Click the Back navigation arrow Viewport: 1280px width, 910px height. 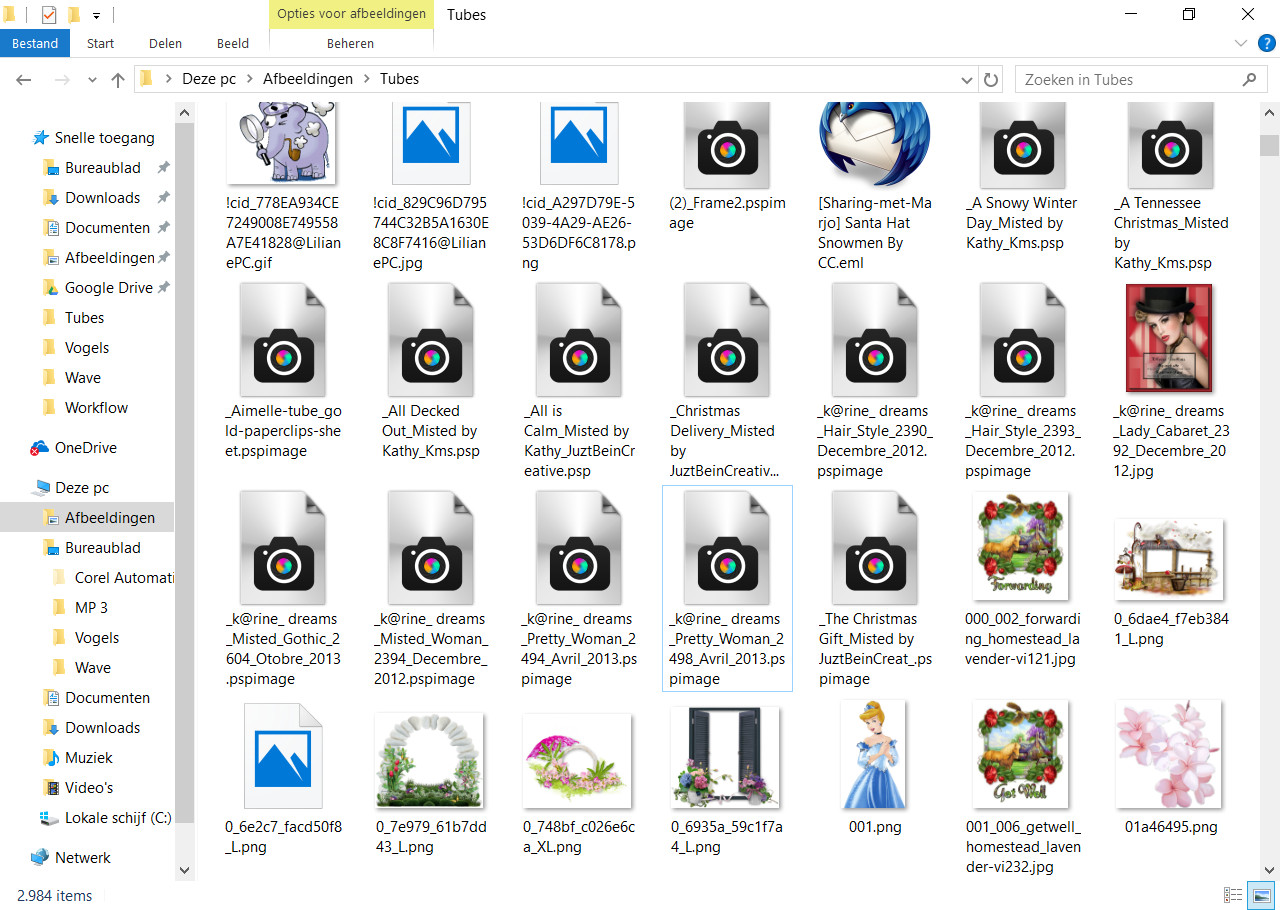(x=24, y=80)
